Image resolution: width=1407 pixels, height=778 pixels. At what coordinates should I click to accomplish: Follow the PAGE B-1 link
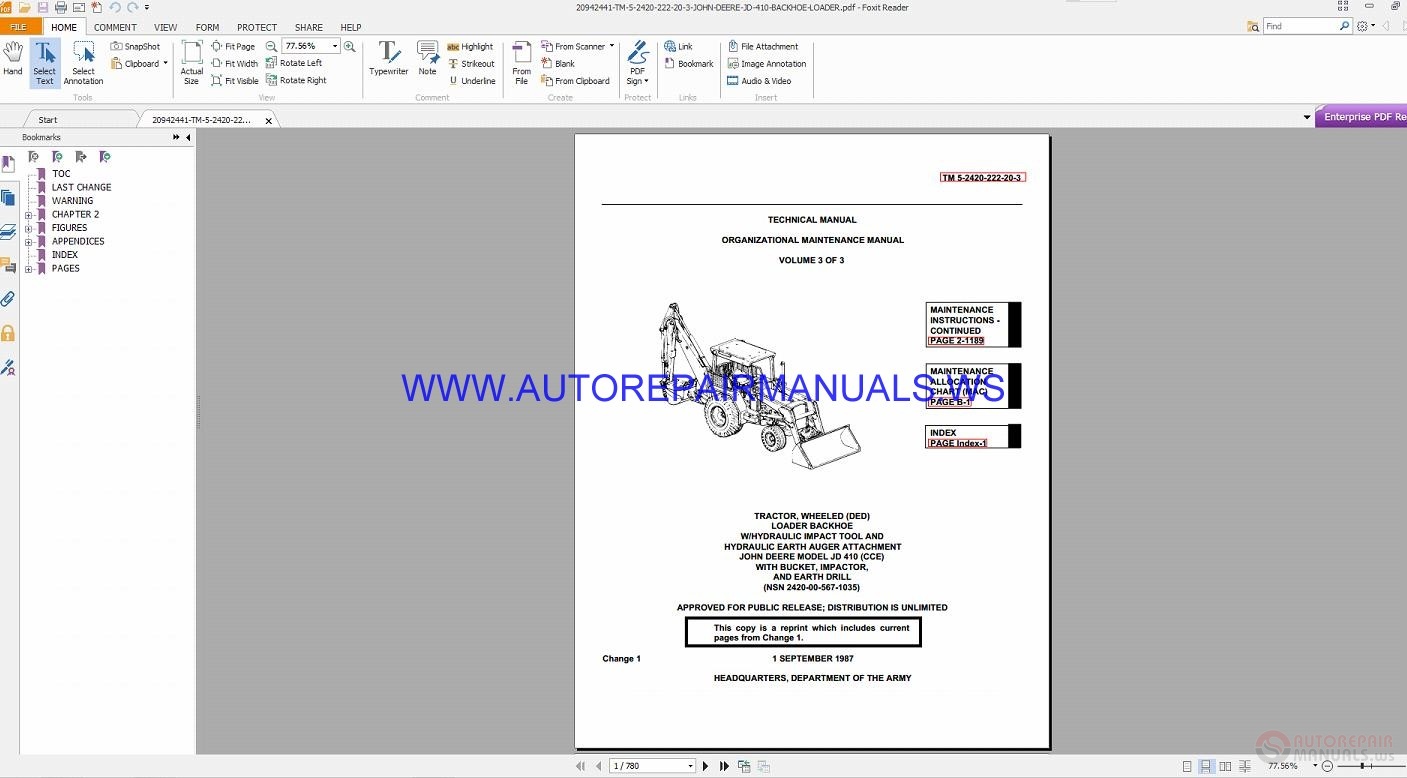tap(950, 402)
